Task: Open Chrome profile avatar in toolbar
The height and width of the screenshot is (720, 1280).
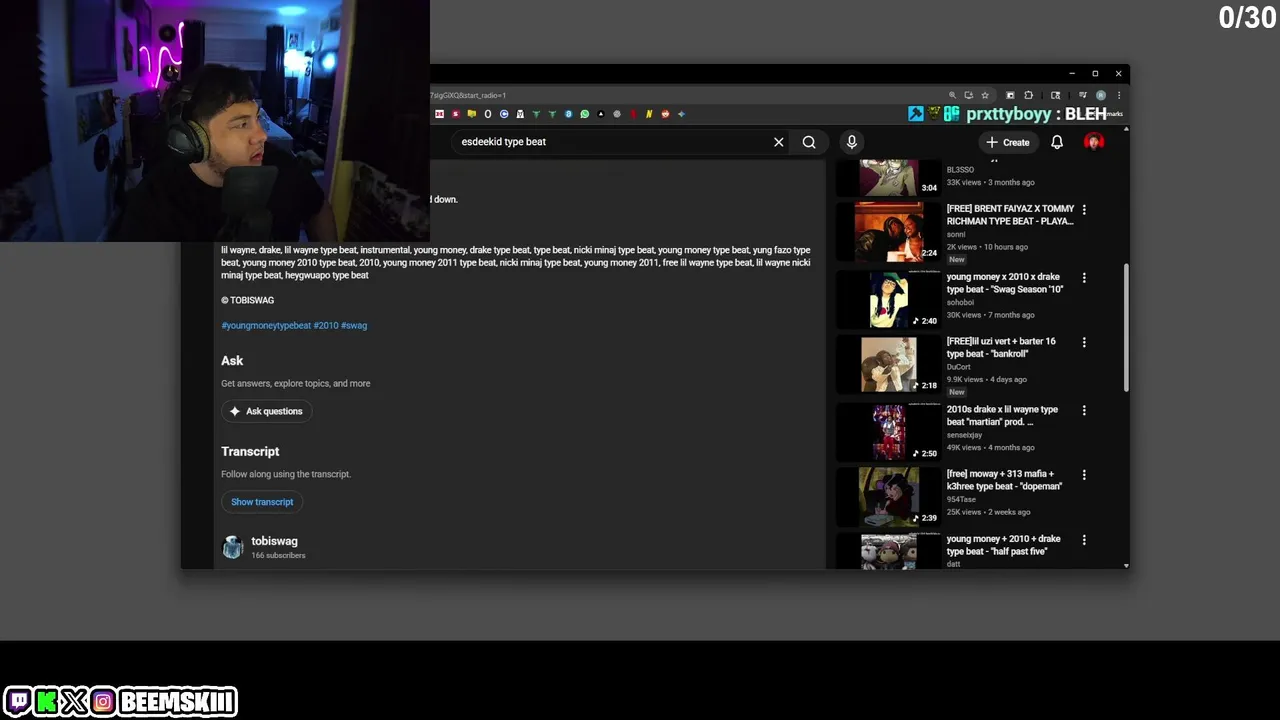Action: click(1101, 95)
